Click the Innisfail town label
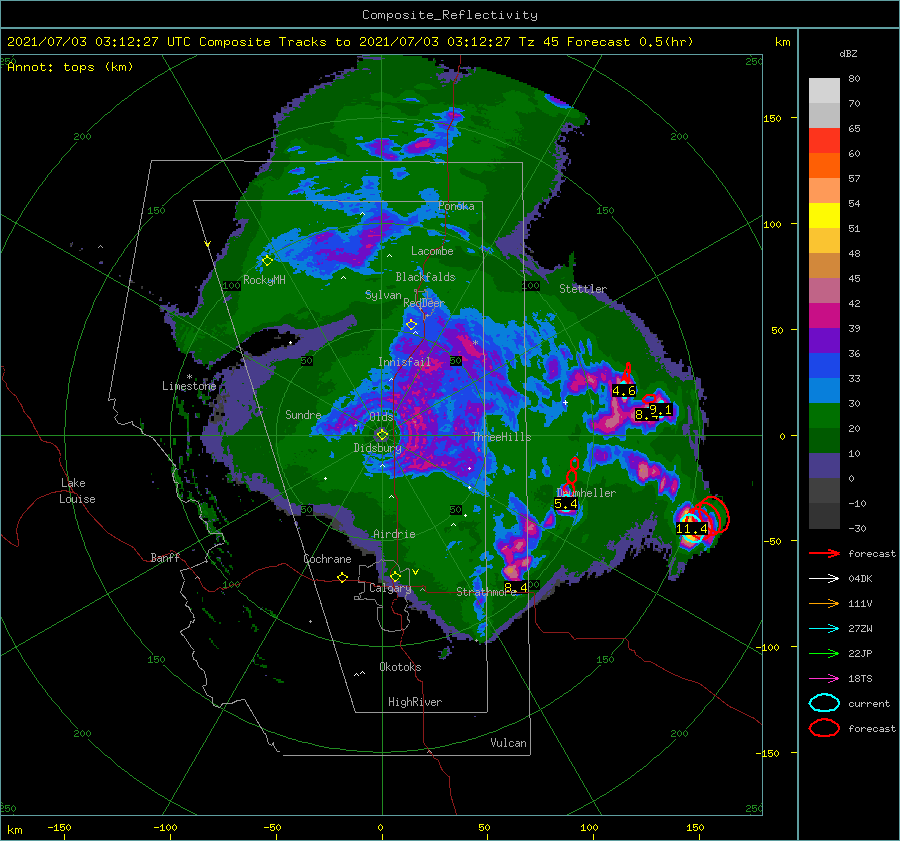 [404, 362]
